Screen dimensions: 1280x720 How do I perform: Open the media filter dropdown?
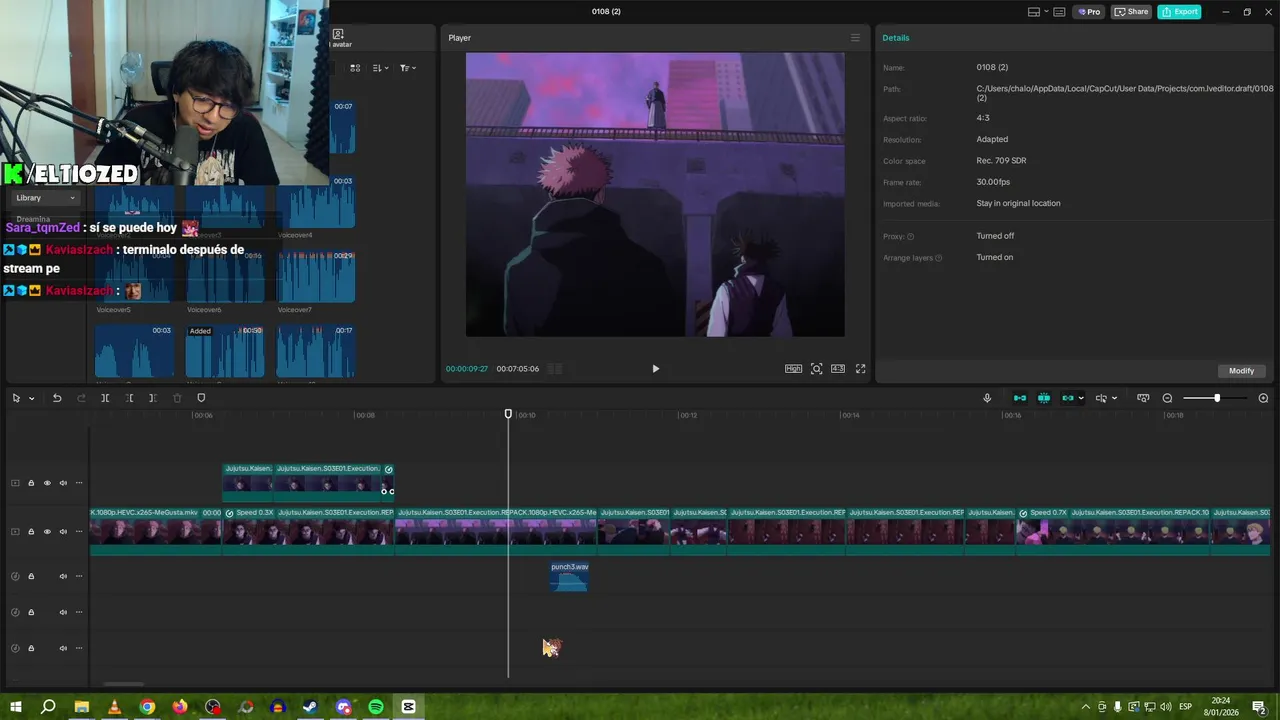pos(408,68)
